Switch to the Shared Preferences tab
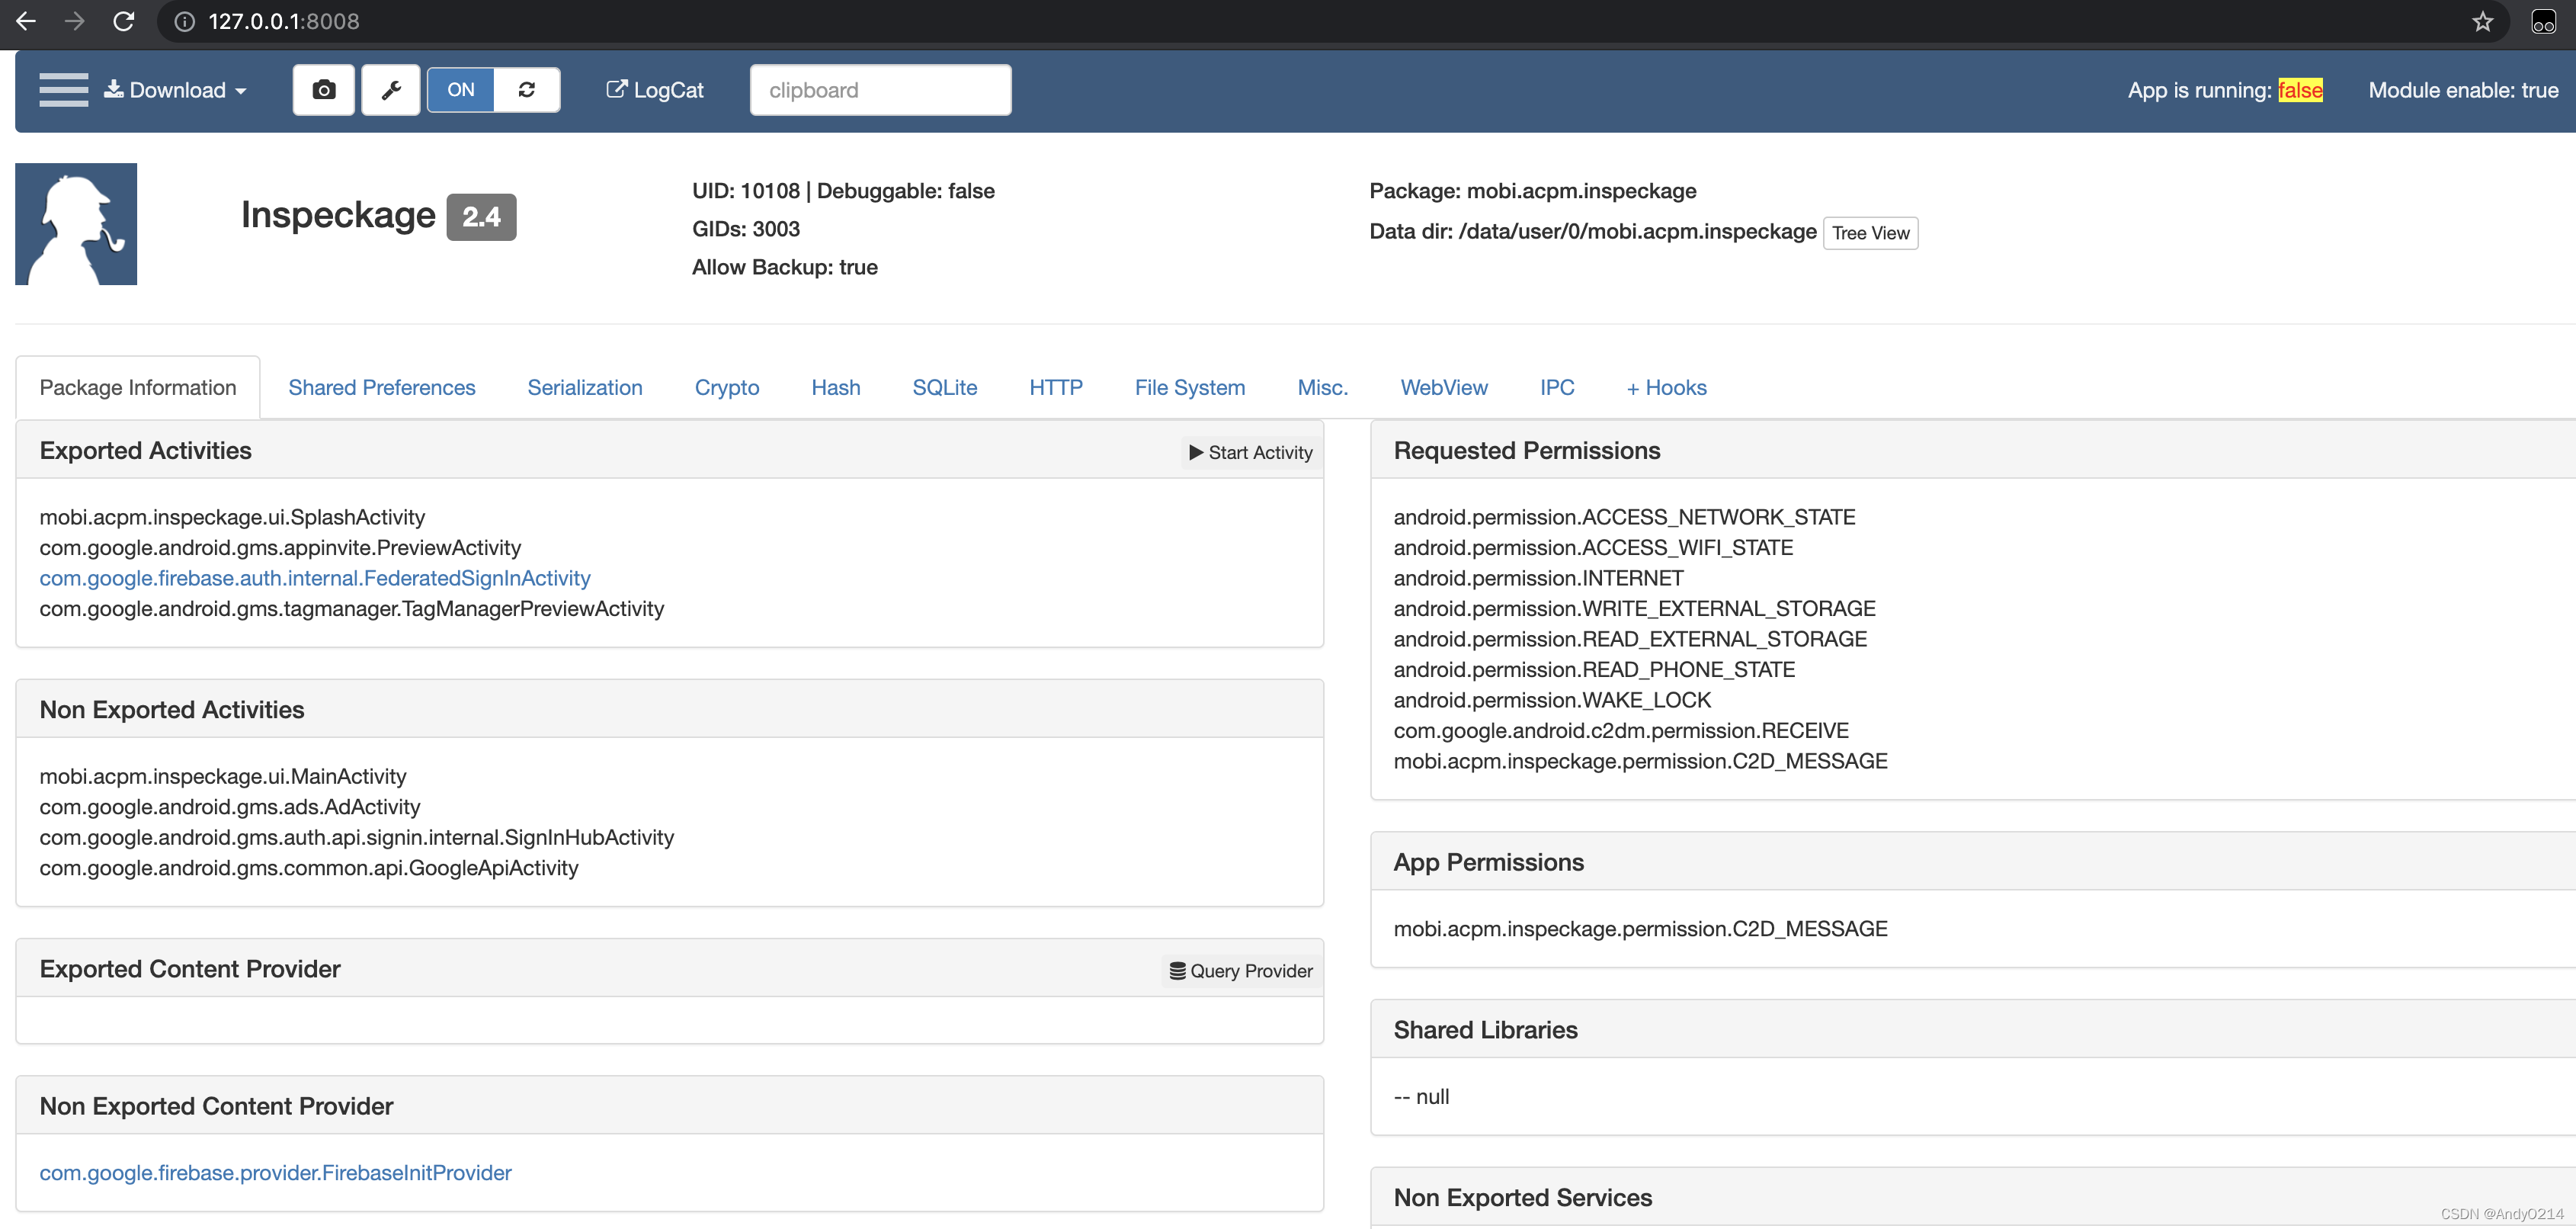The height and width of the screenshot is (1229, 2576). pos(381,387)
